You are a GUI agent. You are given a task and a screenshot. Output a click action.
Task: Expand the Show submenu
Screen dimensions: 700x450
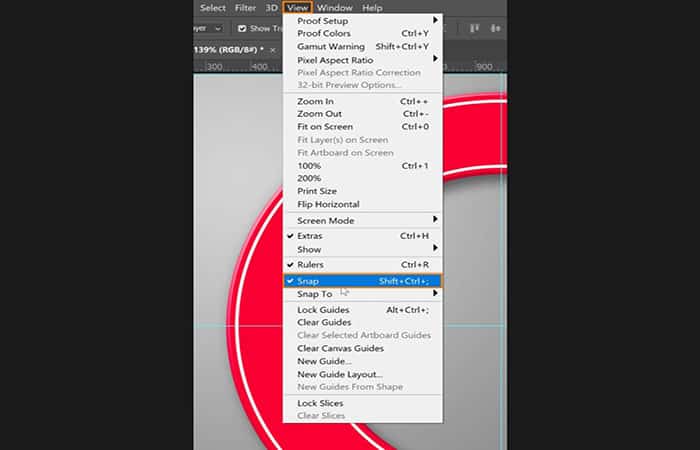tap(363, 249)
